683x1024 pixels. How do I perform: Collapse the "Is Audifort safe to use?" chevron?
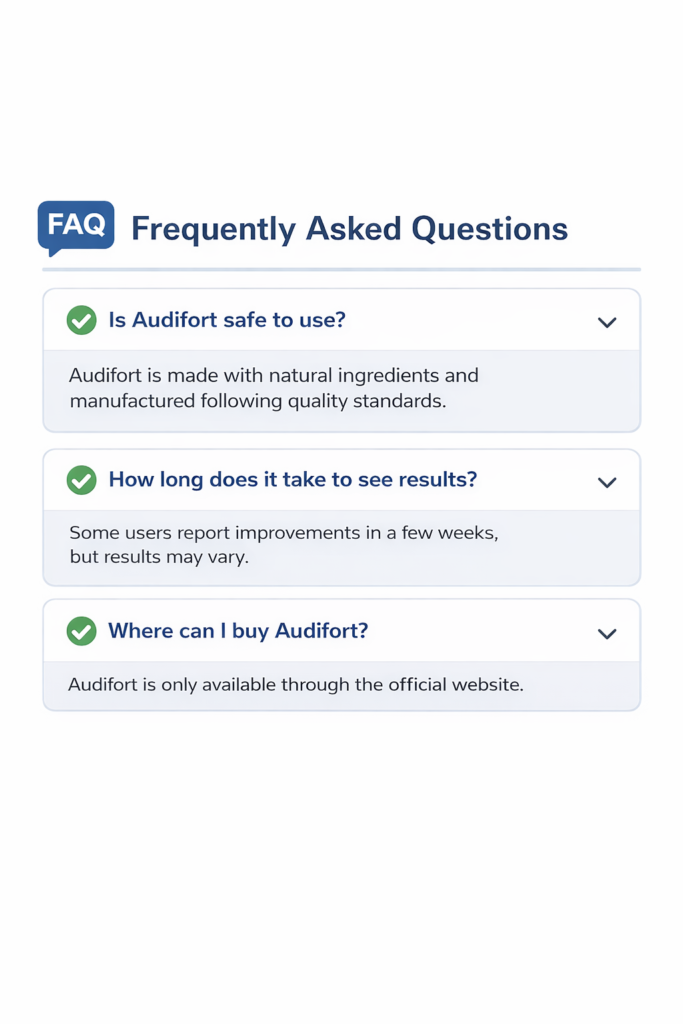[606, 322]
